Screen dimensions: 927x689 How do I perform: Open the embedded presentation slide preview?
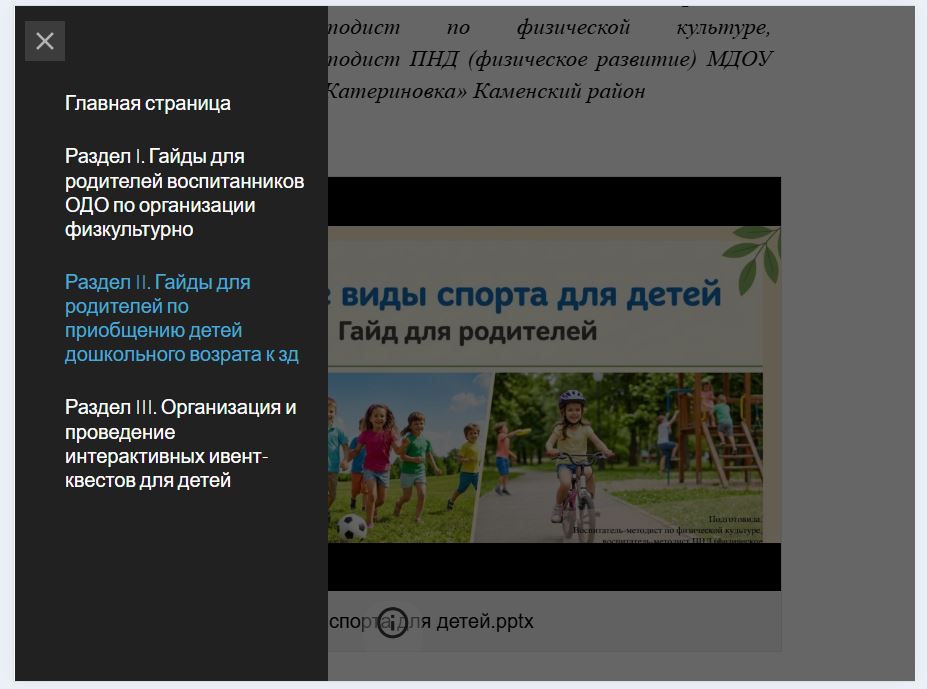coord(555,383)
